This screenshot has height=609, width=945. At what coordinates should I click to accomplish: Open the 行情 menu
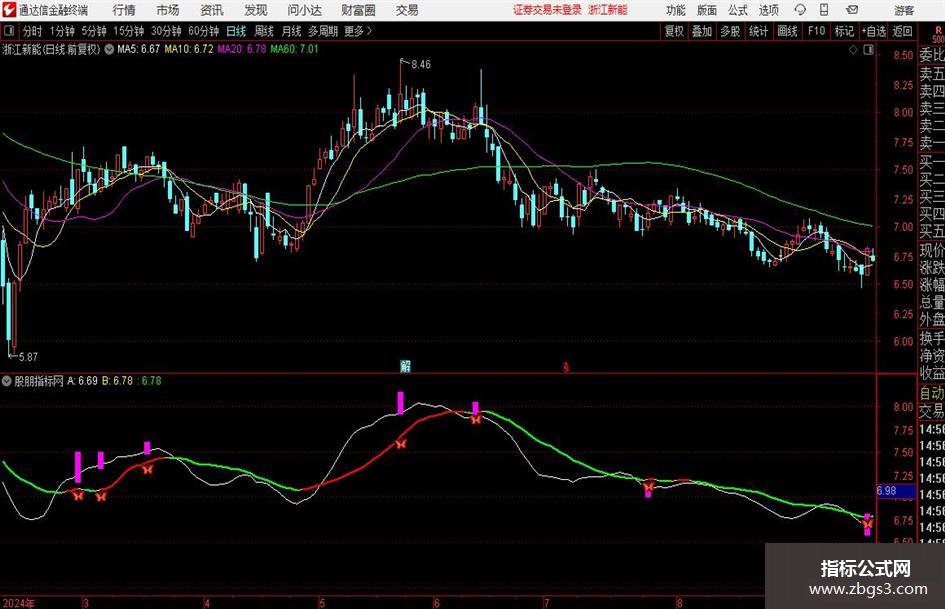pos(124,10)
